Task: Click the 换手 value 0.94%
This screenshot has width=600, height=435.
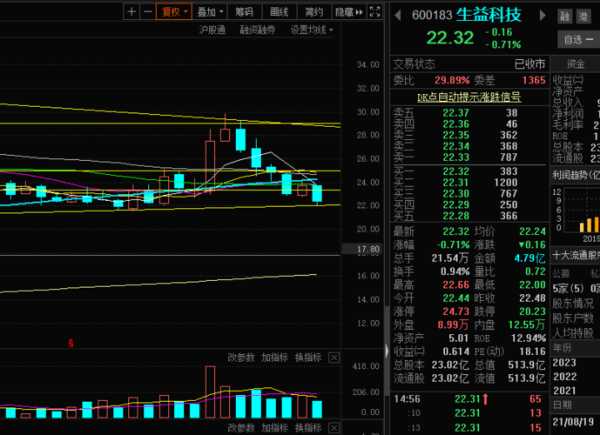Action: click(455, 272)
